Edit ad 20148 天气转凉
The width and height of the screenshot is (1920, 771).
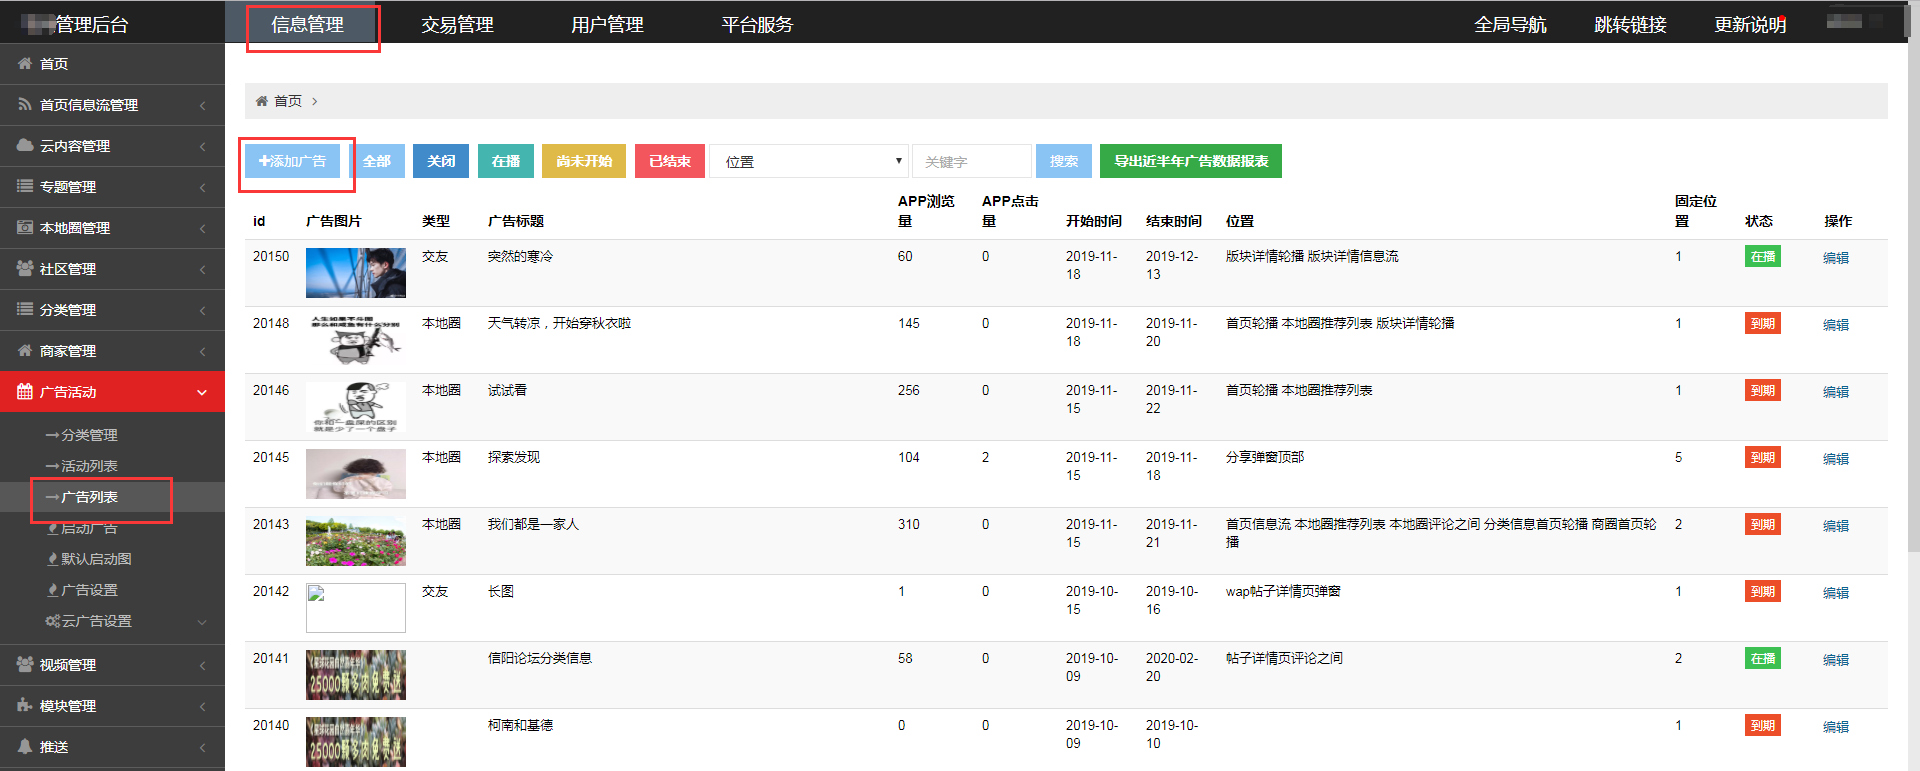pyautogui.click(x=1836, y=325)
